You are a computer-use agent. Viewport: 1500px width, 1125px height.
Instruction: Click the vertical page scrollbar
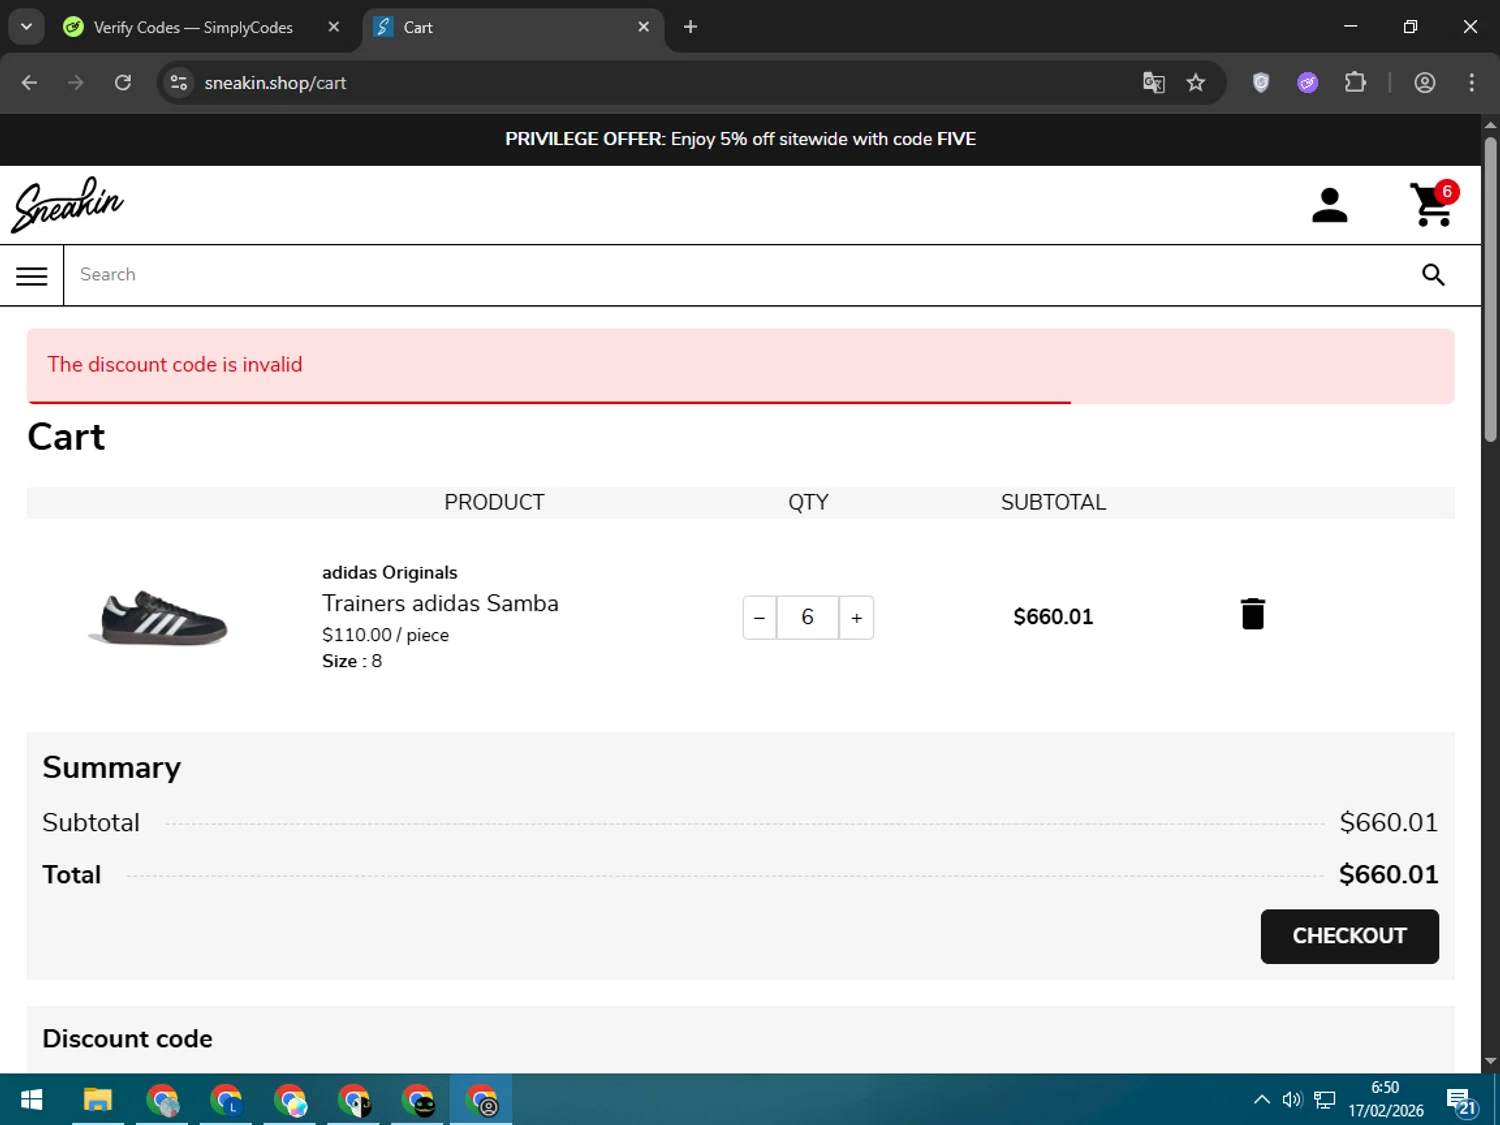coord(1490,290)
